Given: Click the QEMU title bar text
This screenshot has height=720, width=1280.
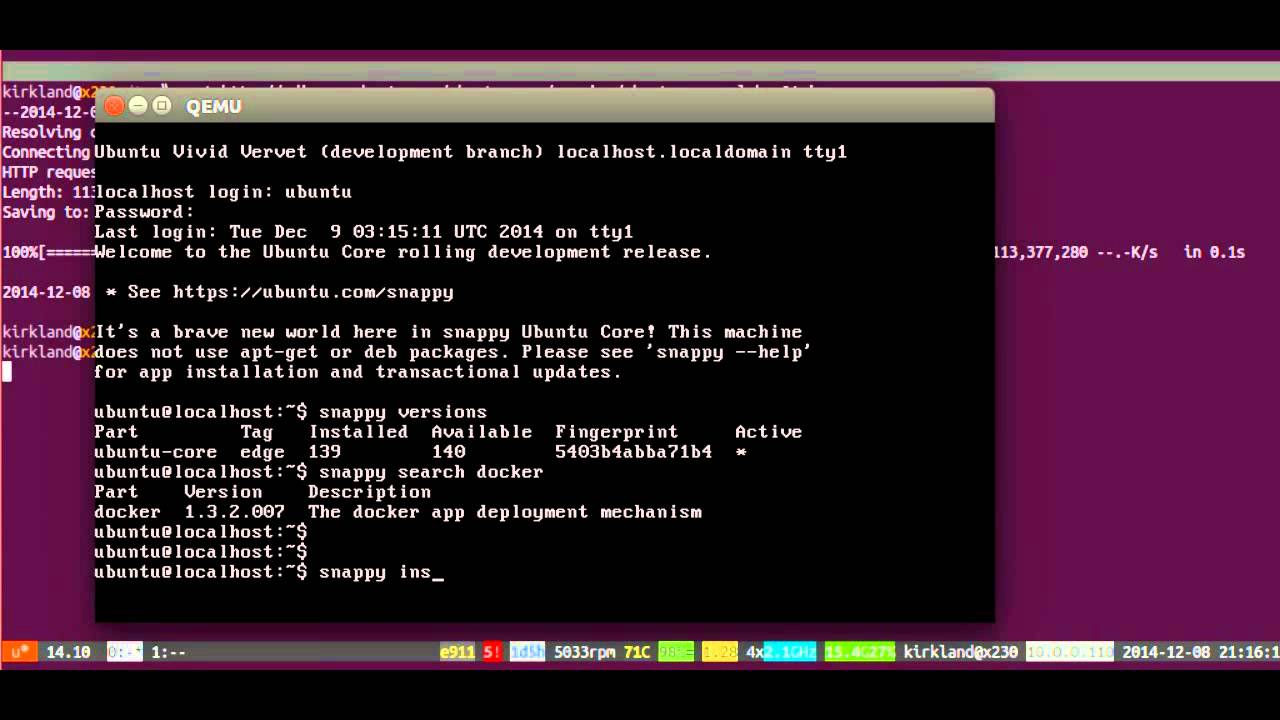Looking at the screenshot, I should click(214, 107).
